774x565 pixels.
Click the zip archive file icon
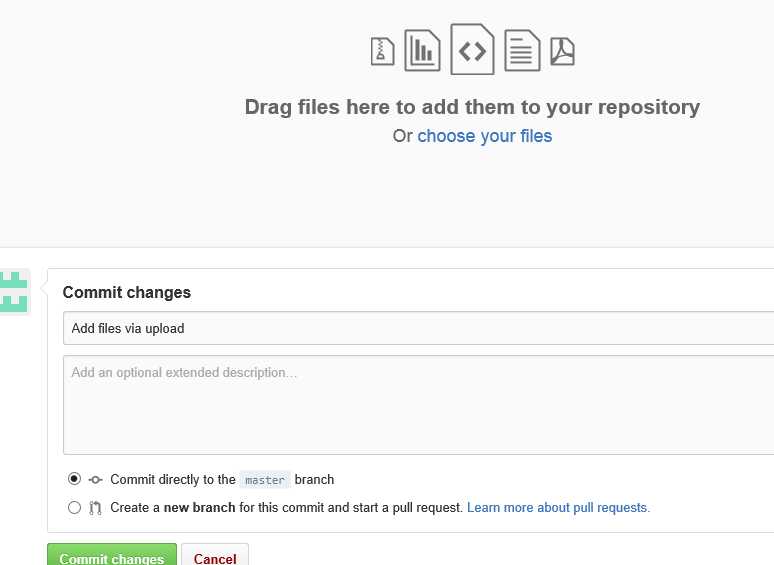[383, 51]
